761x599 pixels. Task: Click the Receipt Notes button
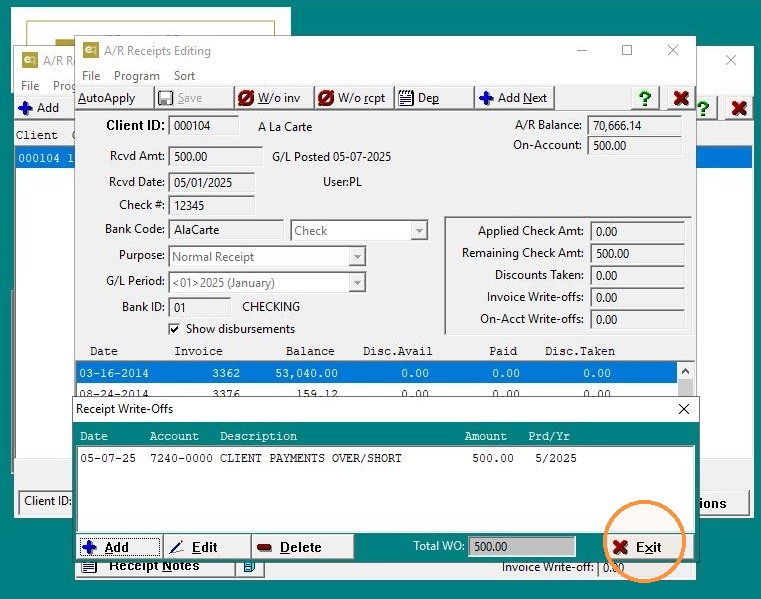point(154,567)
